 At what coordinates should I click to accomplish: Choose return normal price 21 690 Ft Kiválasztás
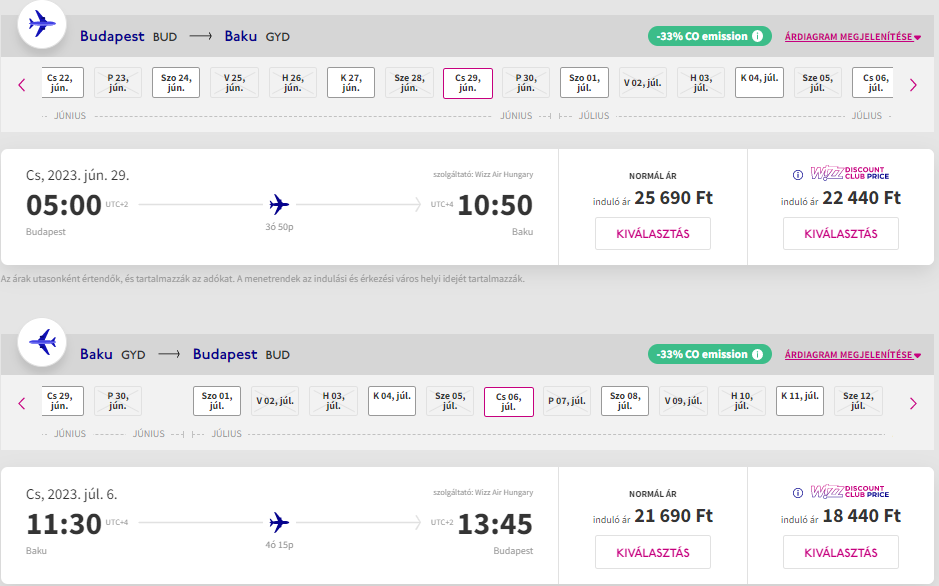pyautogui.click(x=652, y=552)
